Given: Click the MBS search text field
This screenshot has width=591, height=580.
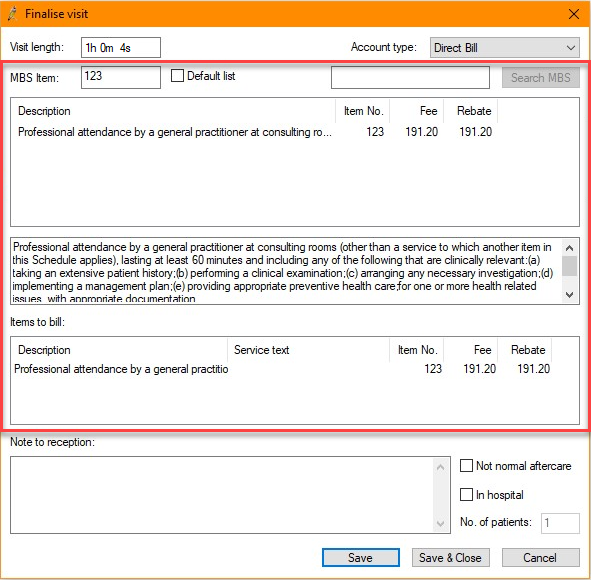Looking at the screenshot, I should point(410,78).
